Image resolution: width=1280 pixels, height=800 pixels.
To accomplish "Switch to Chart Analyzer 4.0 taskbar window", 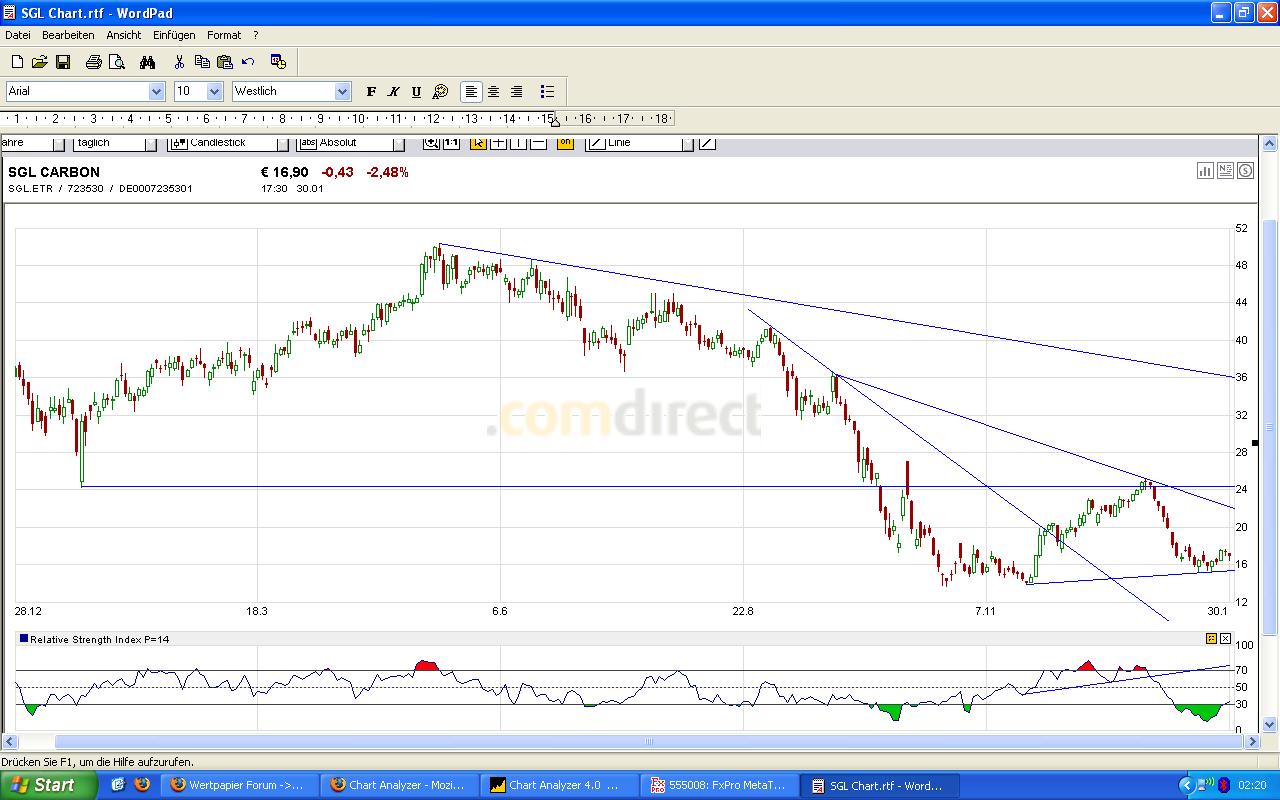I will pos(560,785).
